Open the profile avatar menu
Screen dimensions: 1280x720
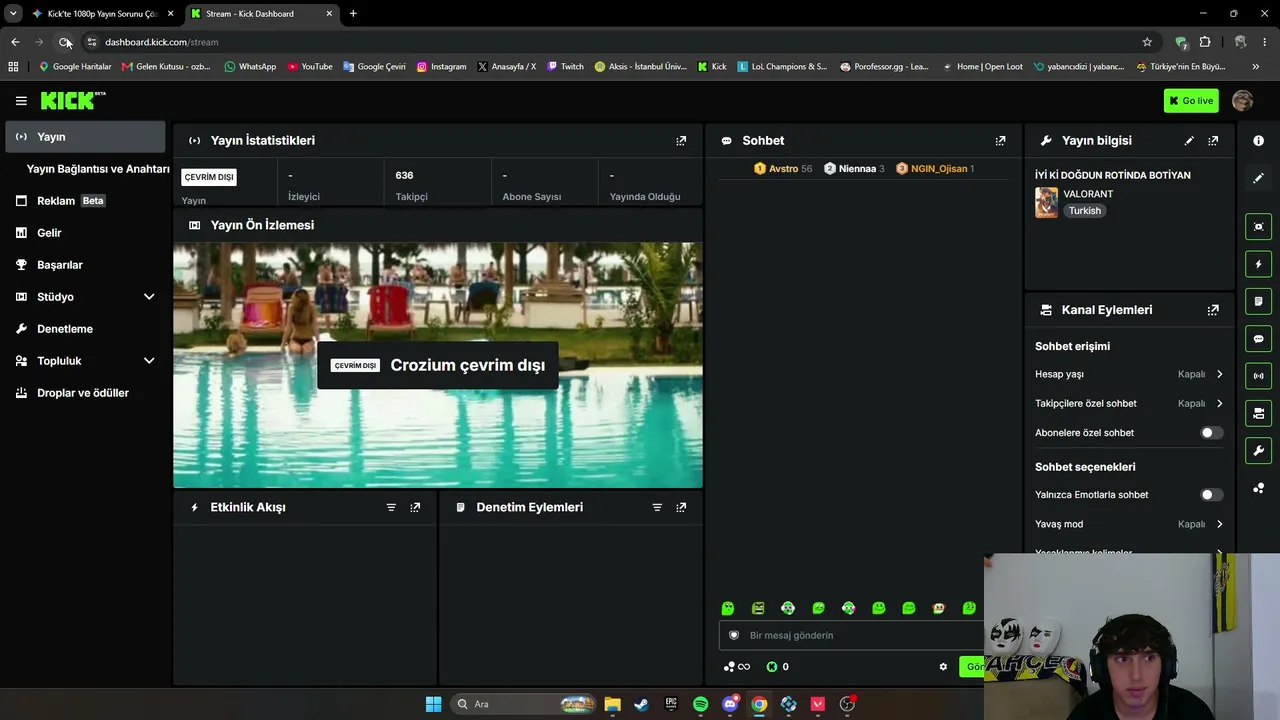click(x=1242, y=101)
